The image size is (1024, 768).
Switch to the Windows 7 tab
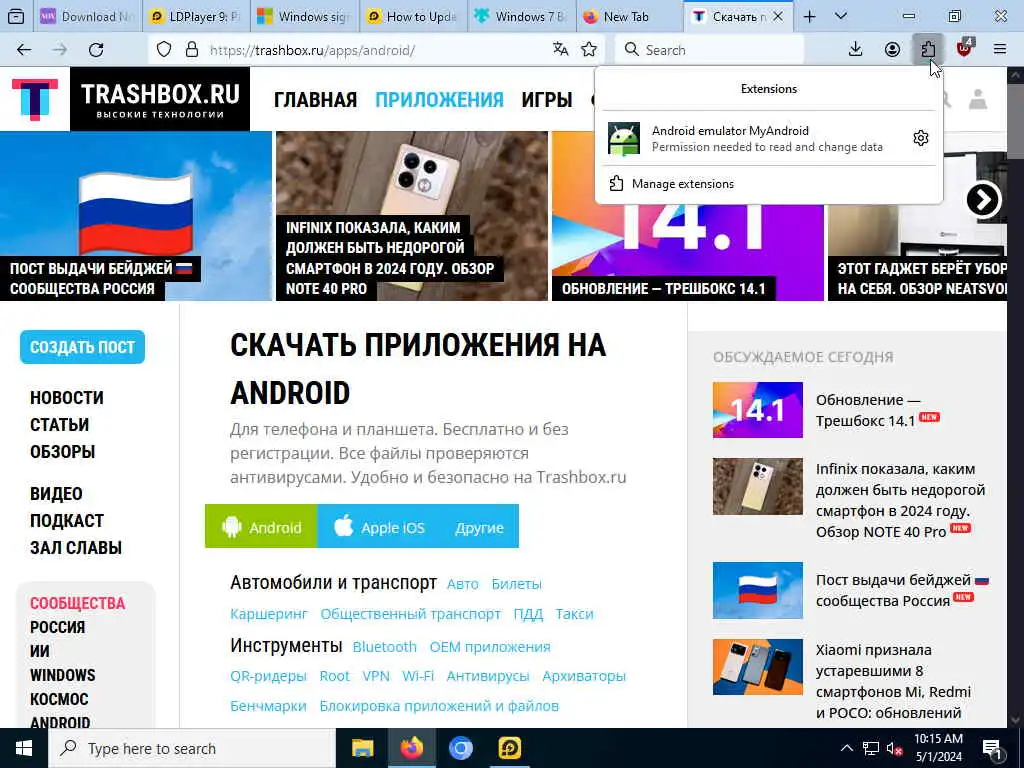click(x=521, y=16)
